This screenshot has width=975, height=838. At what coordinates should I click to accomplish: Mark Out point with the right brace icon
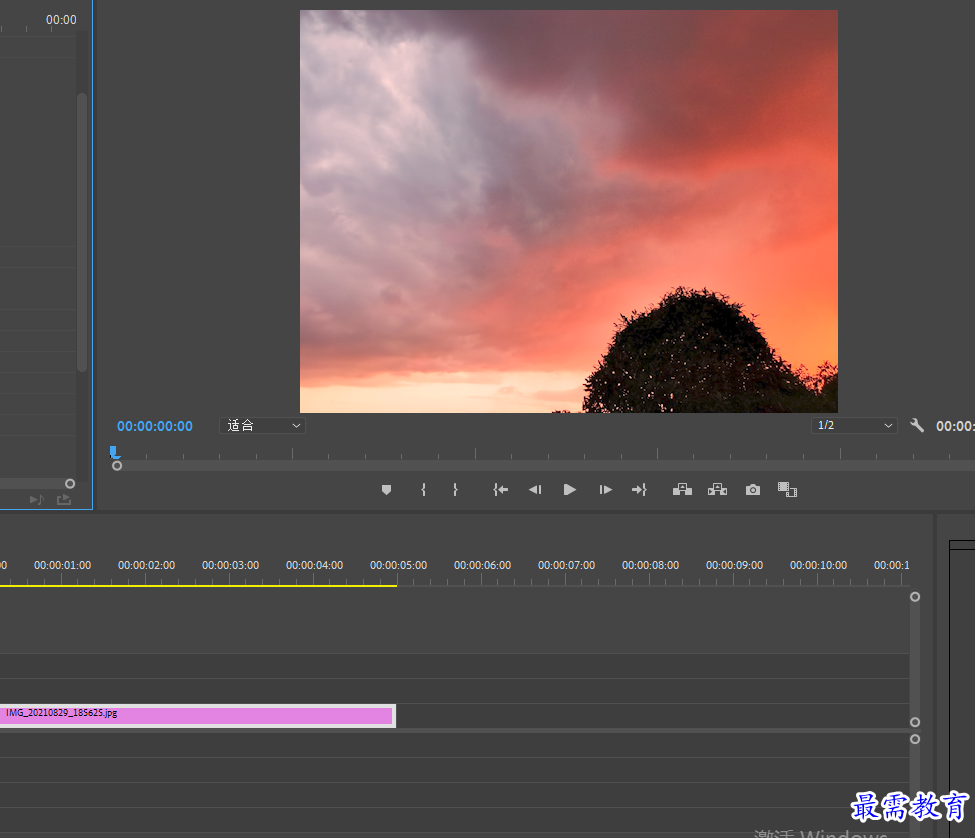point(455,490)
